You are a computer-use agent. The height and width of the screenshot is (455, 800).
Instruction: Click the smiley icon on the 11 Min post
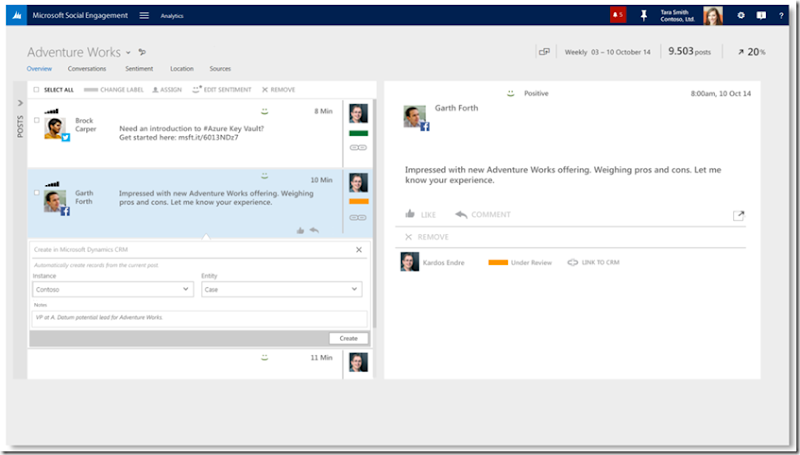[x=264, y=358]
